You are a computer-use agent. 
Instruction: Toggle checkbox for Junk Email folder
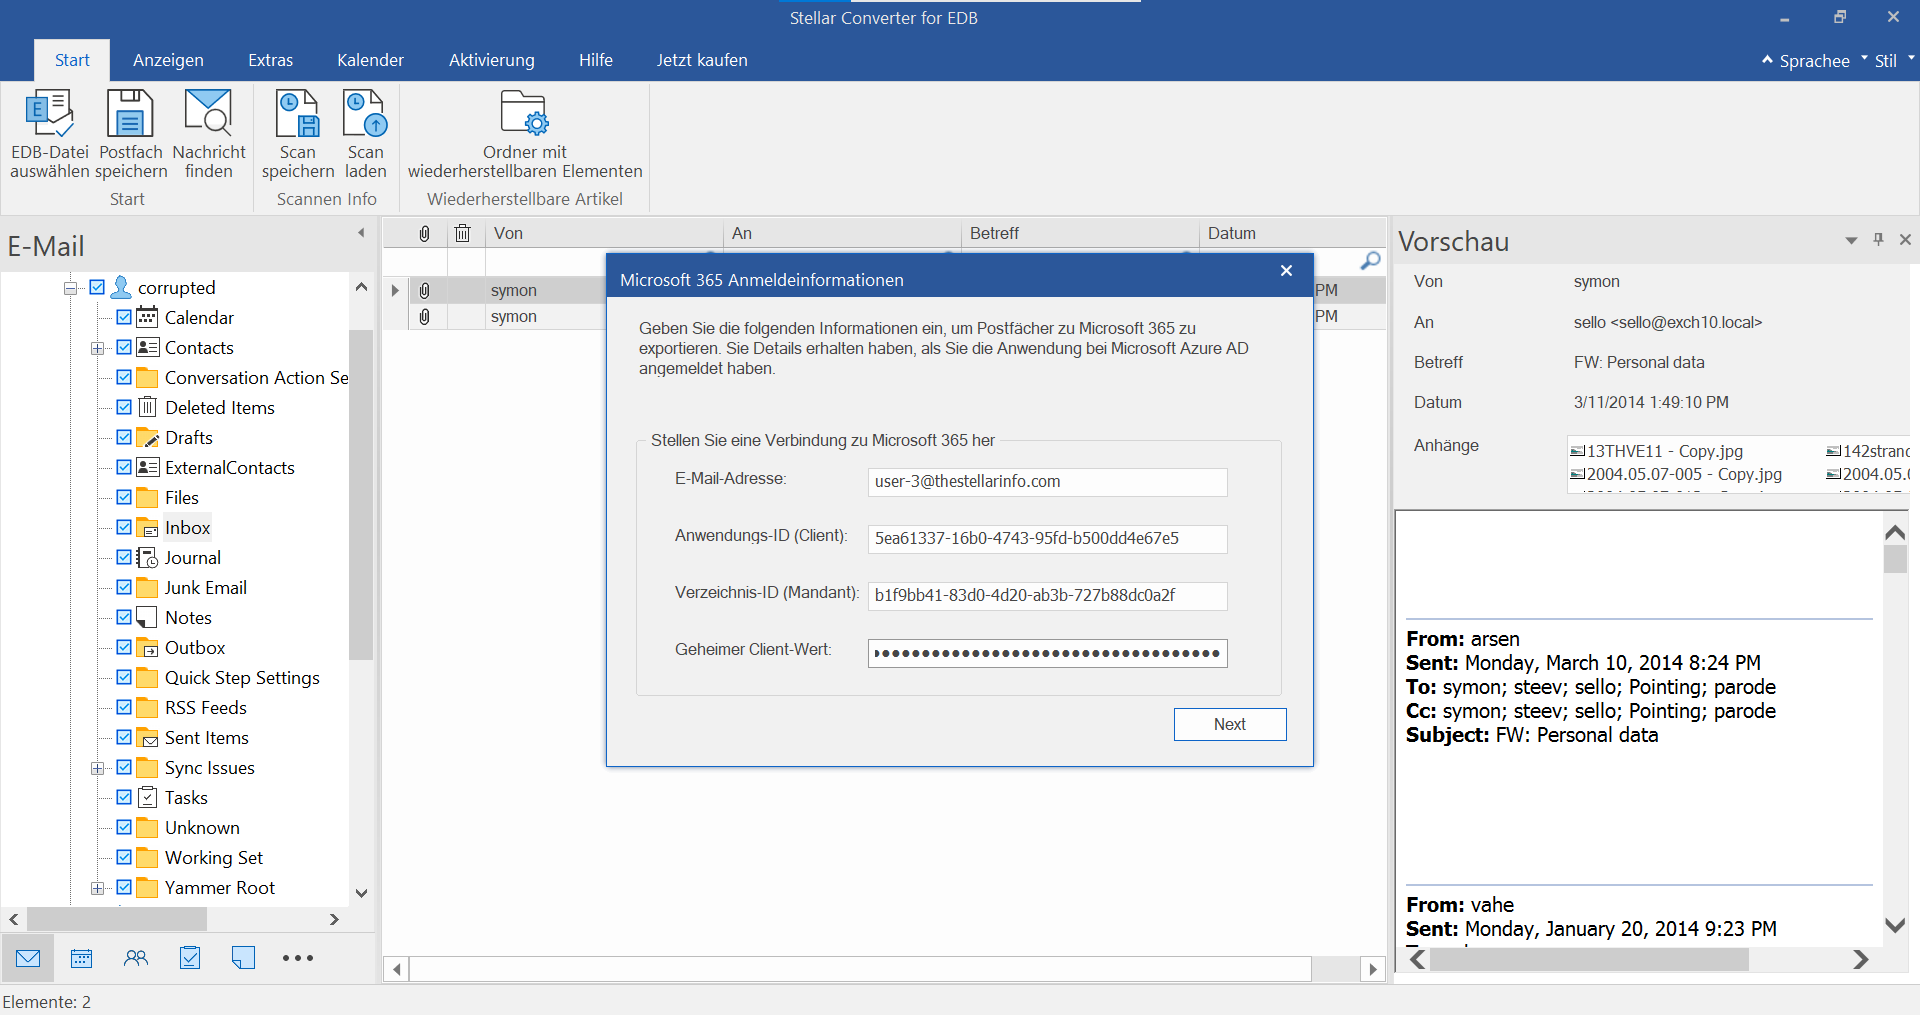(x=124, y=587)
